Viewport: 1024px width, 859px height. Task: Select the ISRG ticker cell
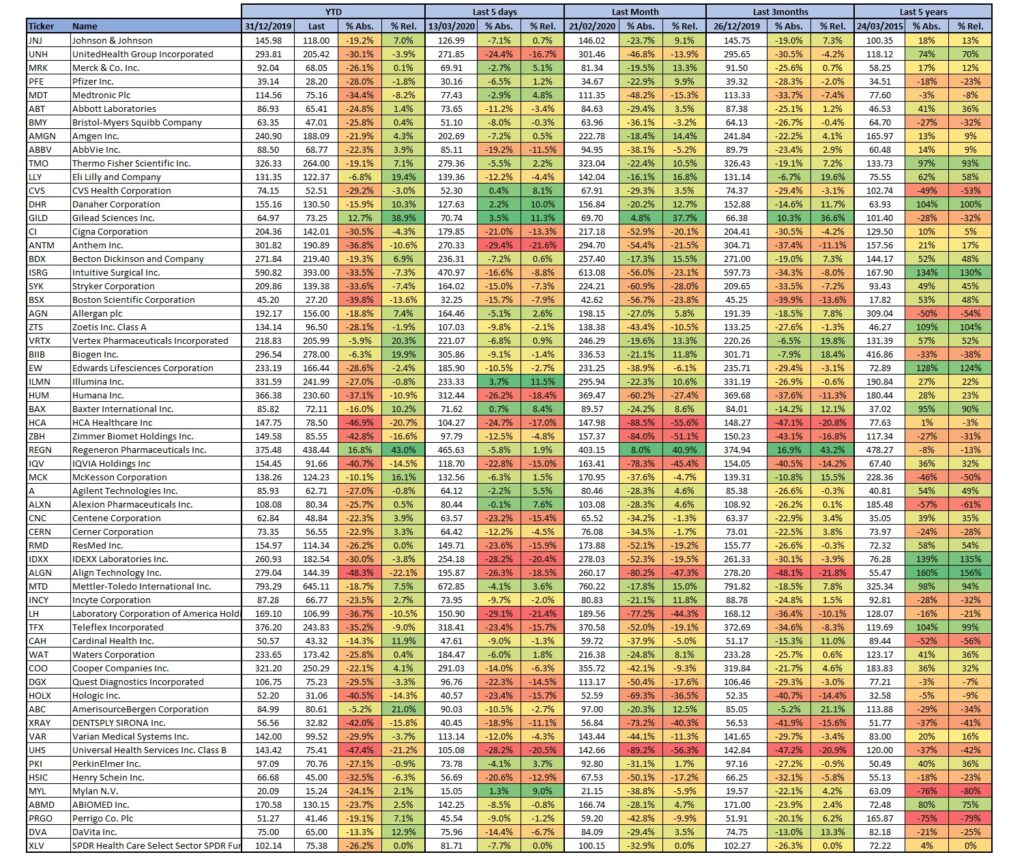tap(48, 273)
